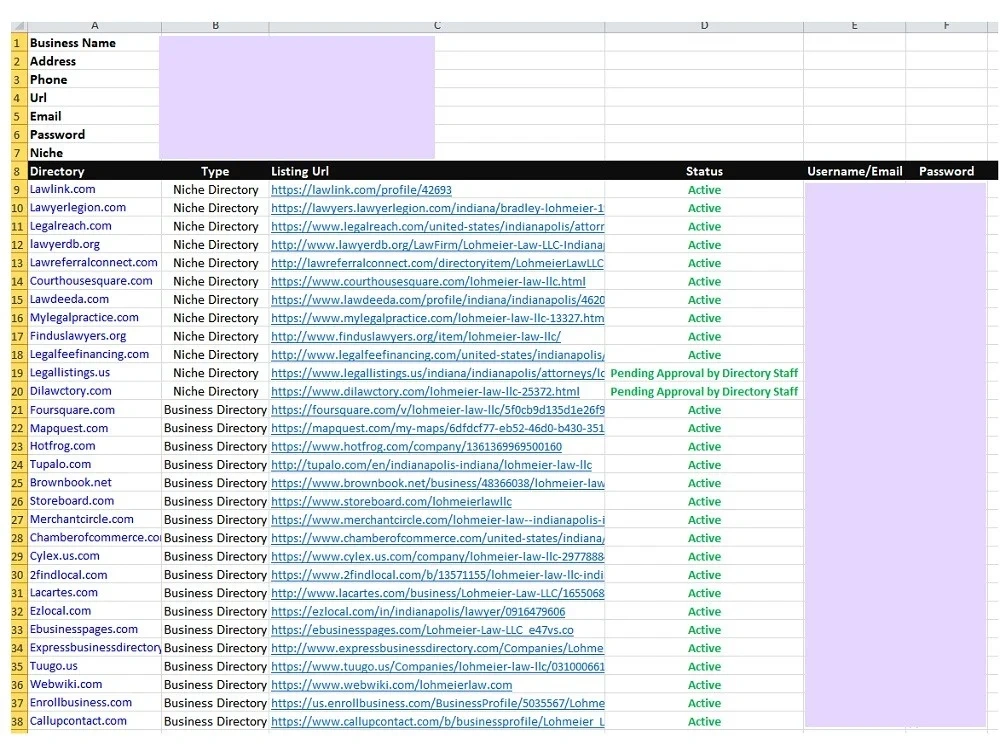Open the dilawctory.com listing link
This screenshot has width=1000, height=750.
pos(425,392)
